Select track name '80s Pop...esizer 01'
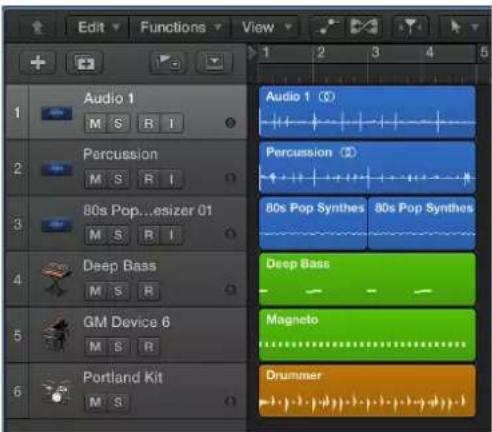Image resolution: width=492 pixels, height=432 pixels. coord(147,210)
